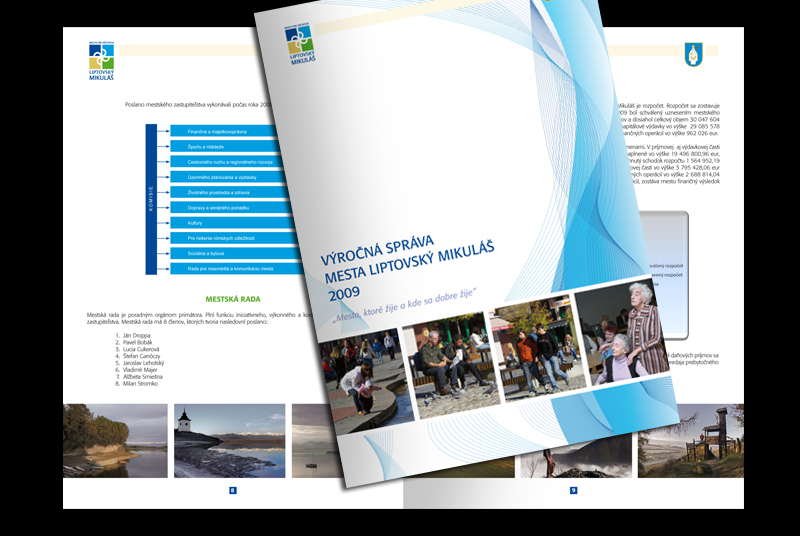Viewport: 800px width, 536px height.
Task: Click the year '2009' on the cover
Action: (343, 294)
